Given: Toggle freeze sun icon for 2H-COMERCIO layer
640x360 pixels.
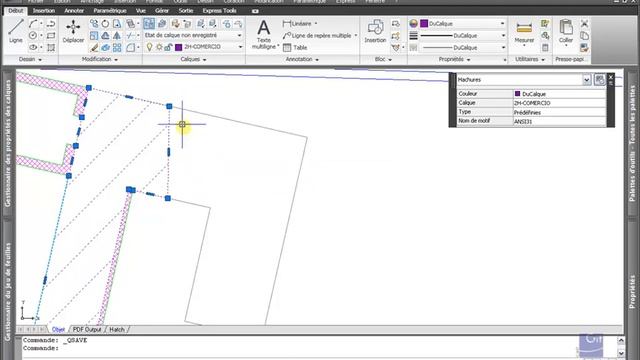Looking at the screenshot, I should [159, 47].
